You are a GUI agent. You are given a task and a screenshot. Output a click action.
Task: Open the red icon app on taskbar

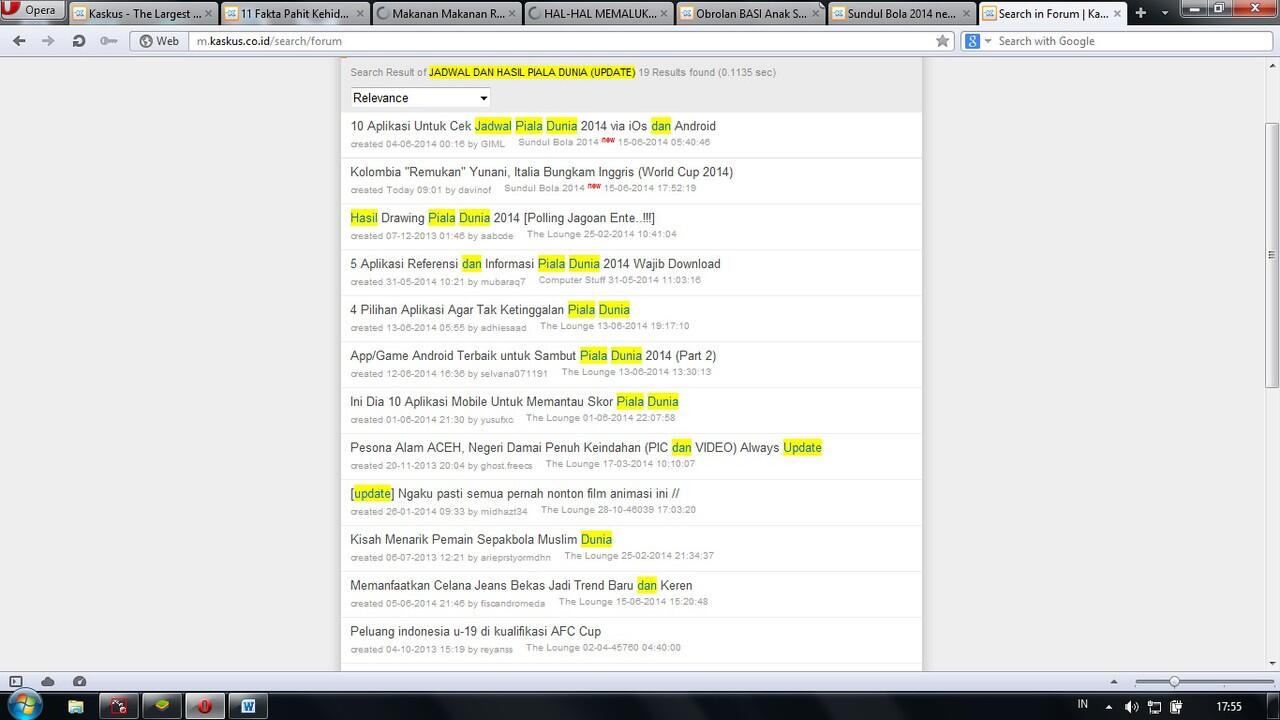pyautogui.click(x=118, y=706)
